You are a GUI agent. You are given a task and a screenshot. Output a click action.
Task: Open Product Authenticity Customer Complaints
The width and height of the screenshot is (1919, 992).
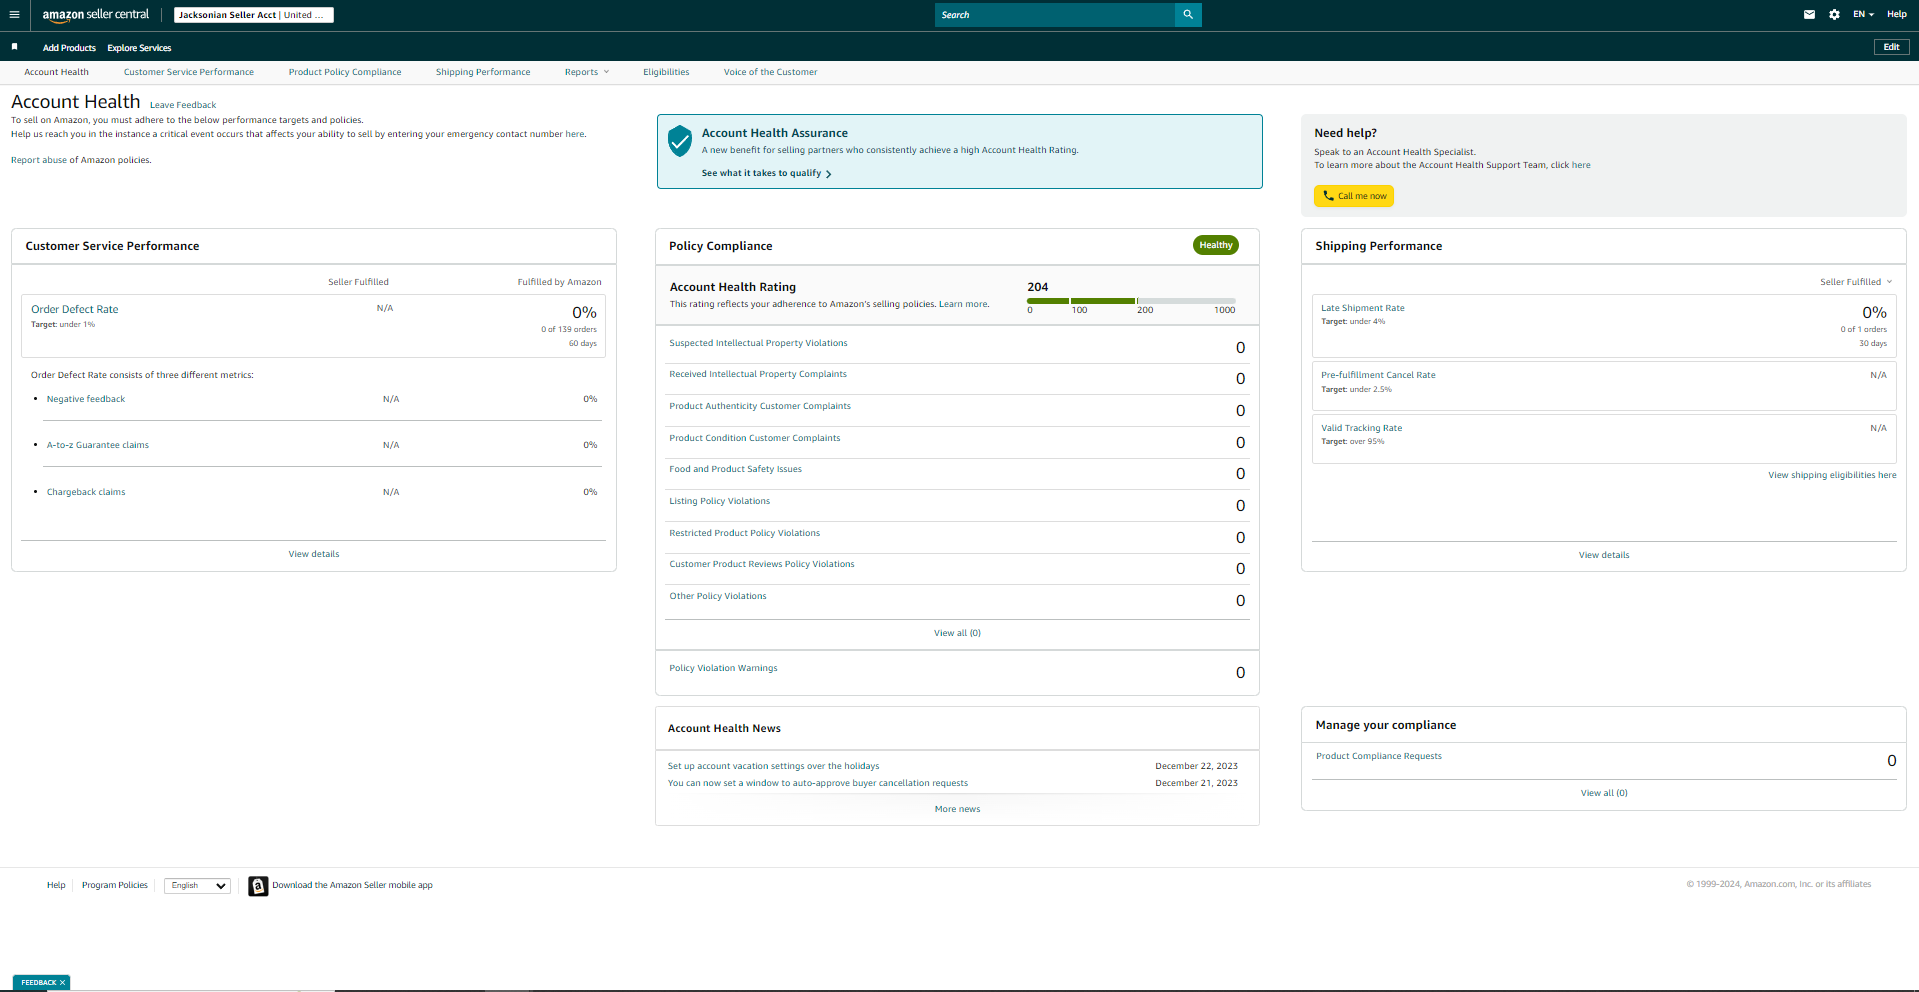coord(760,406)
